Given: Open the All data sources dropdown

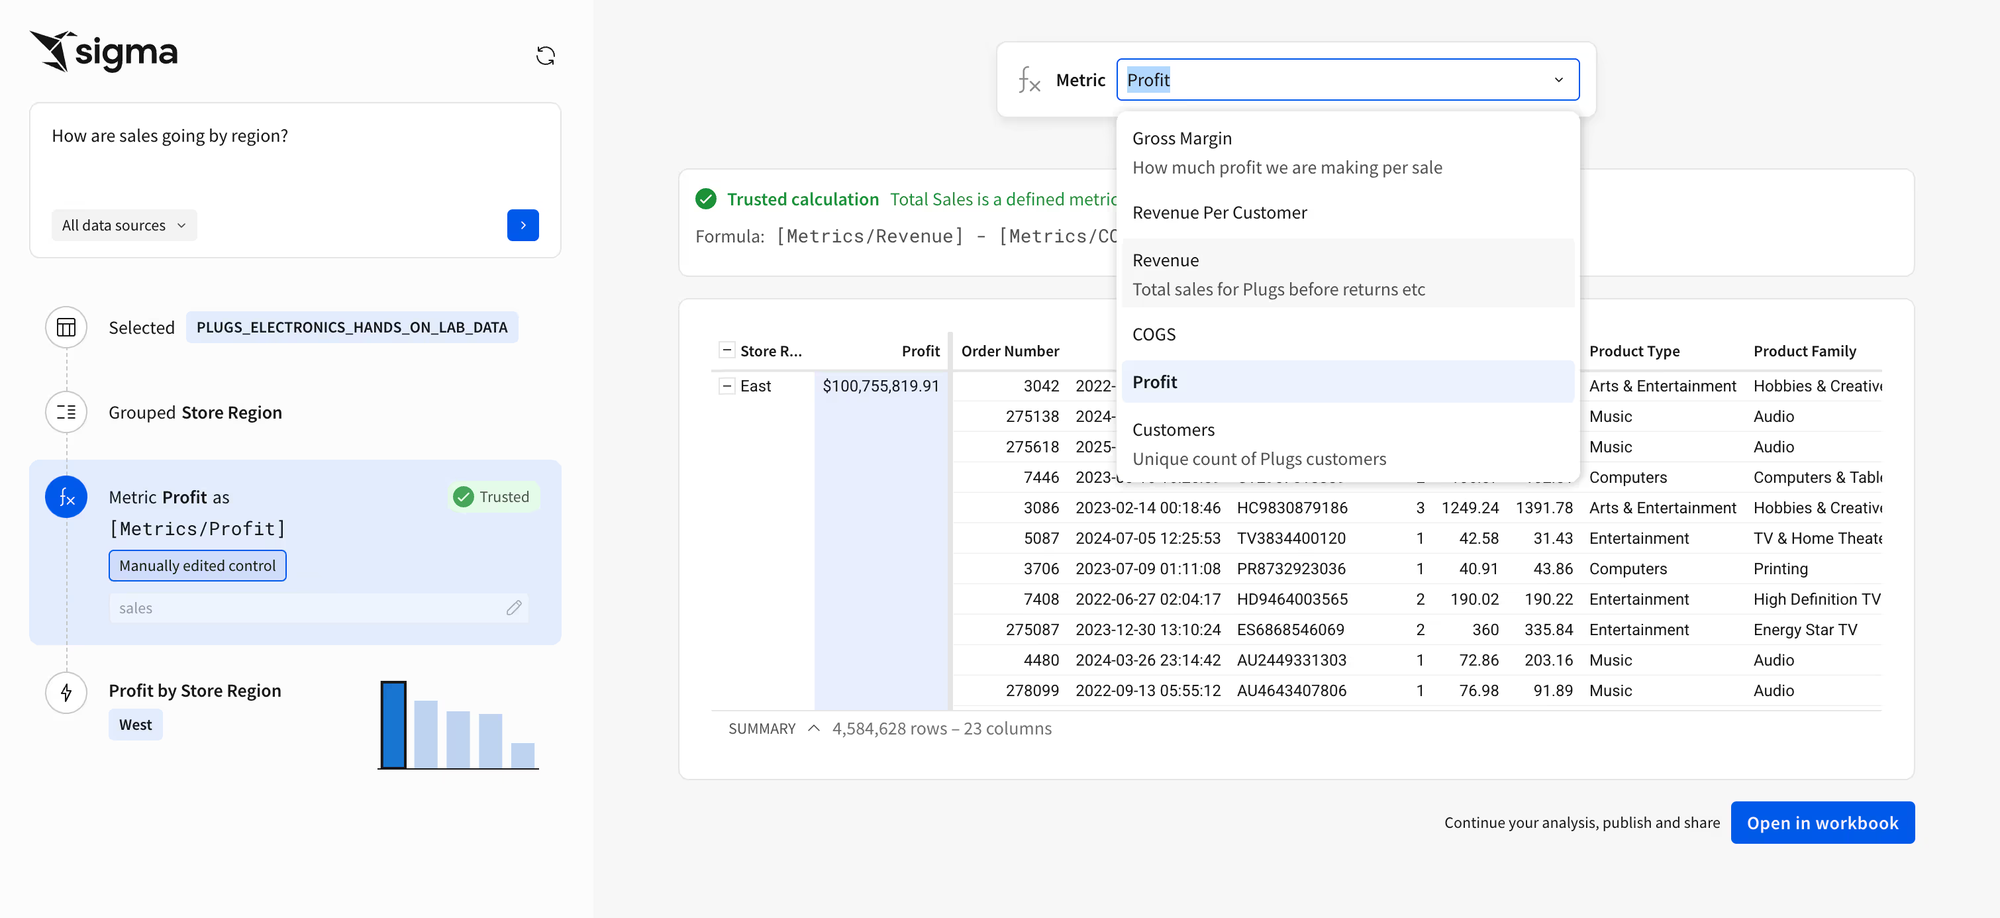Looking at the screenshot, I should (x=124, y=225).
